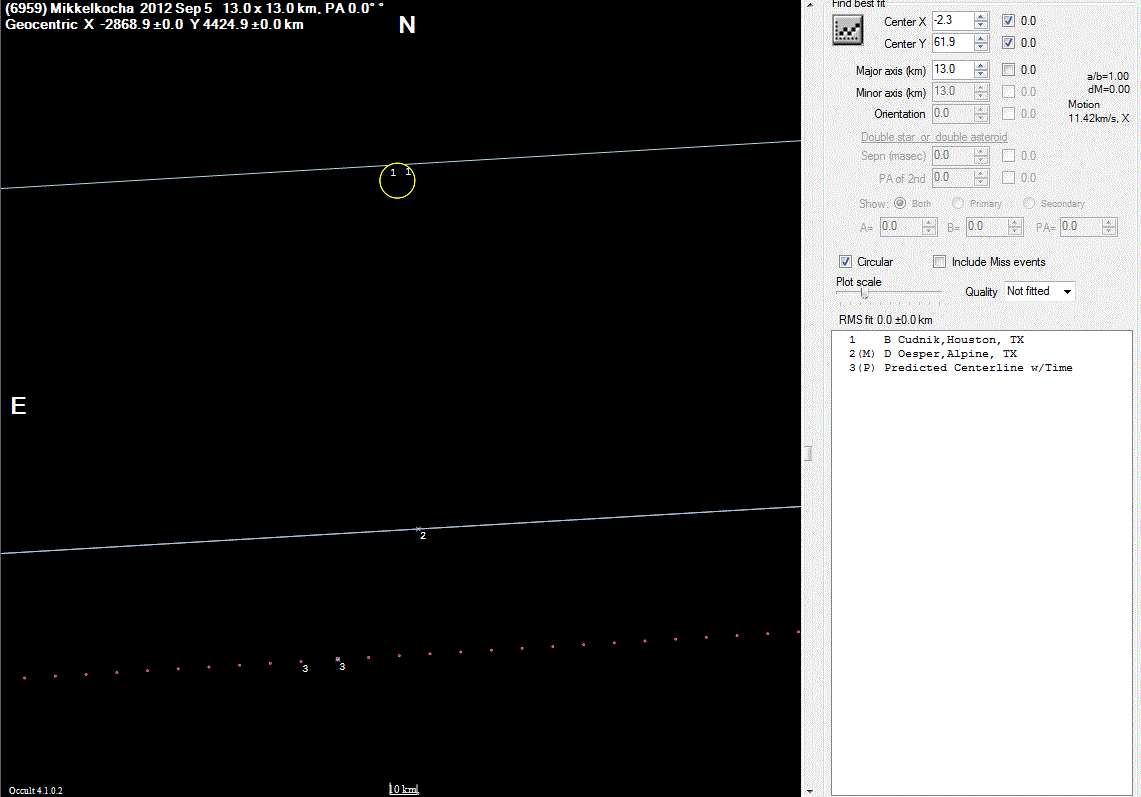The height and width of the screenshot is (797, 1141).
Task: Toggle the Orientation fit checkbox
Action: (1009, 114)
